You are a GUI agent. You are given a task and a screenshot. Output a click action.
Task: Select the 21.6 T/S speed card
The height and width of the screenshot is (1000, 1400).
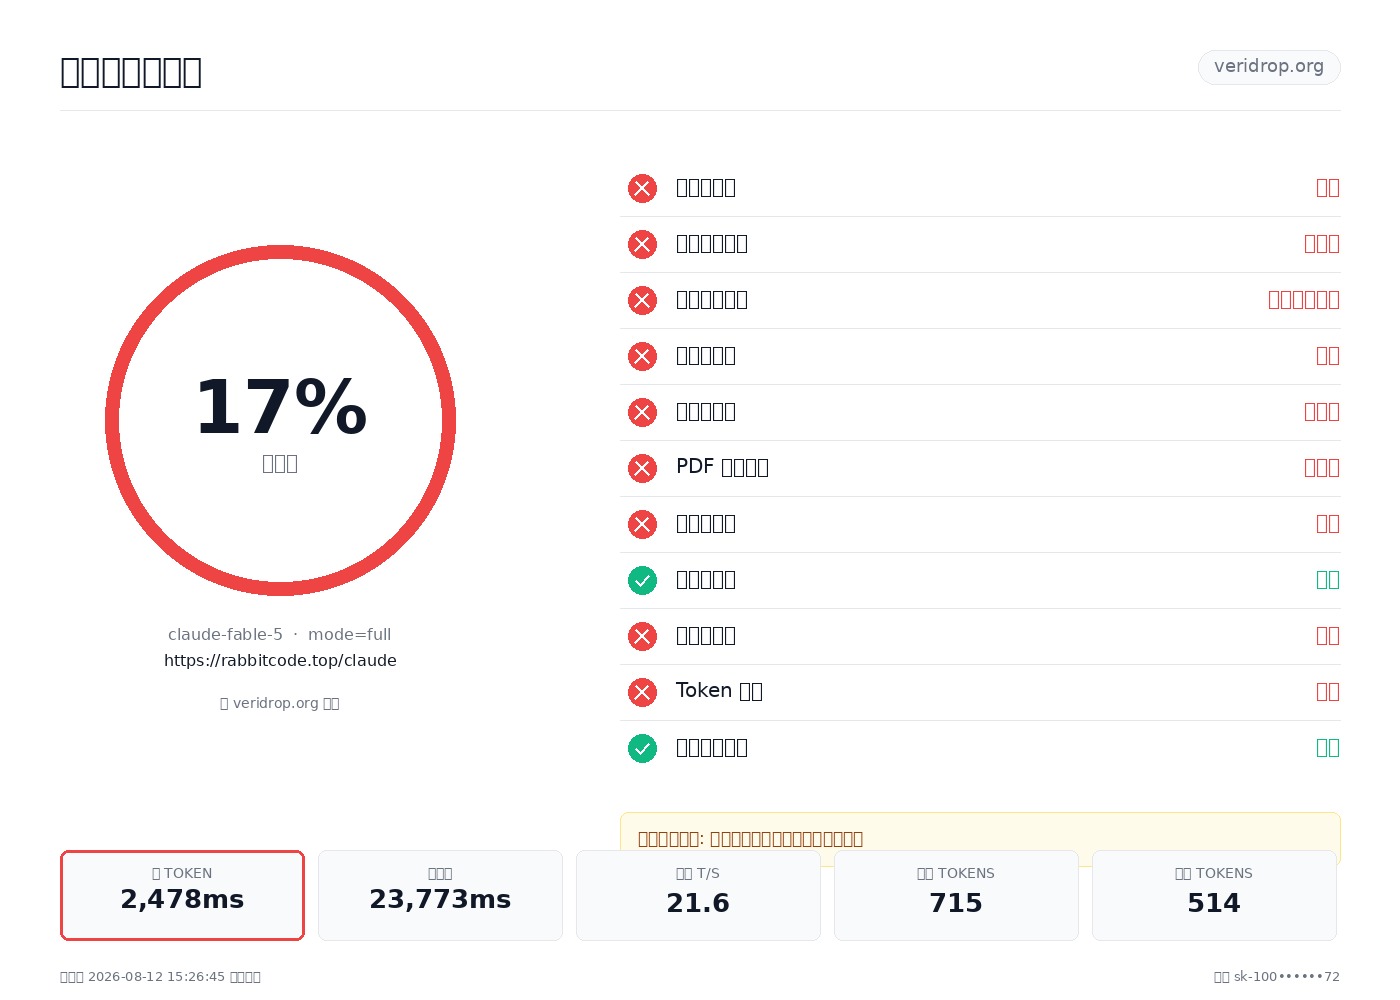tap(698, 895)
